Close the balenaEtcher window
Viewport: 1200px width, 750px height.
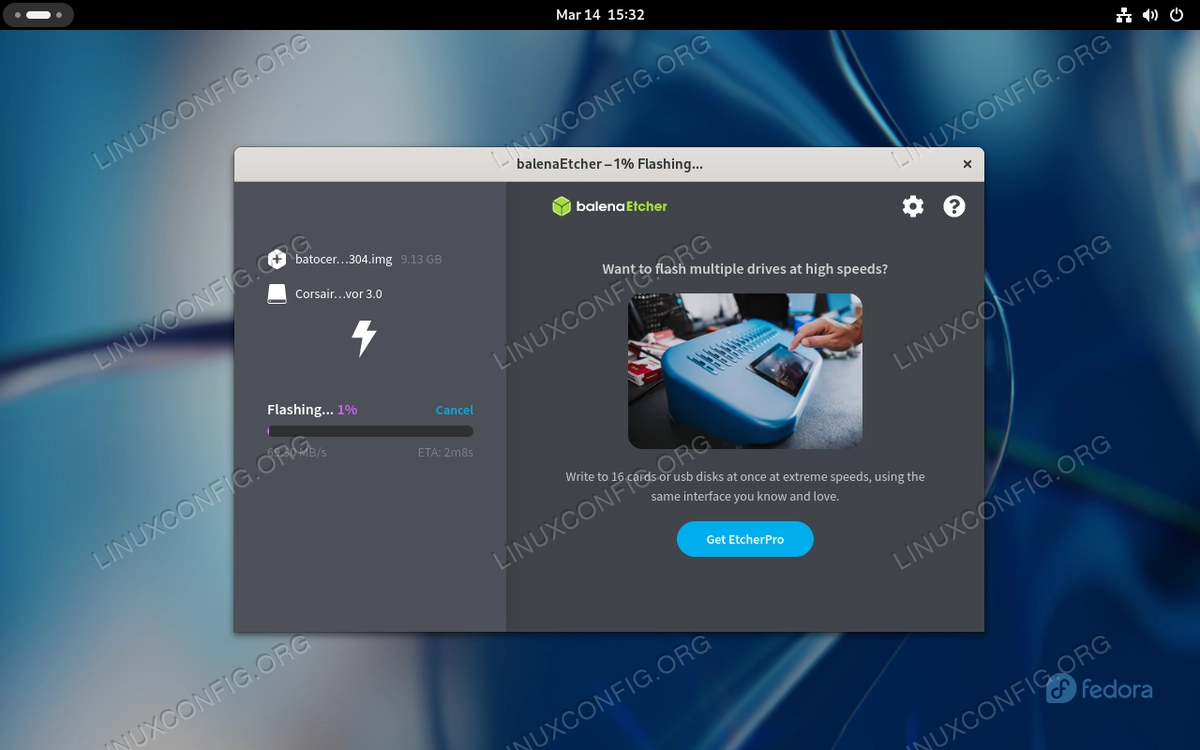(x=967, y=164)
